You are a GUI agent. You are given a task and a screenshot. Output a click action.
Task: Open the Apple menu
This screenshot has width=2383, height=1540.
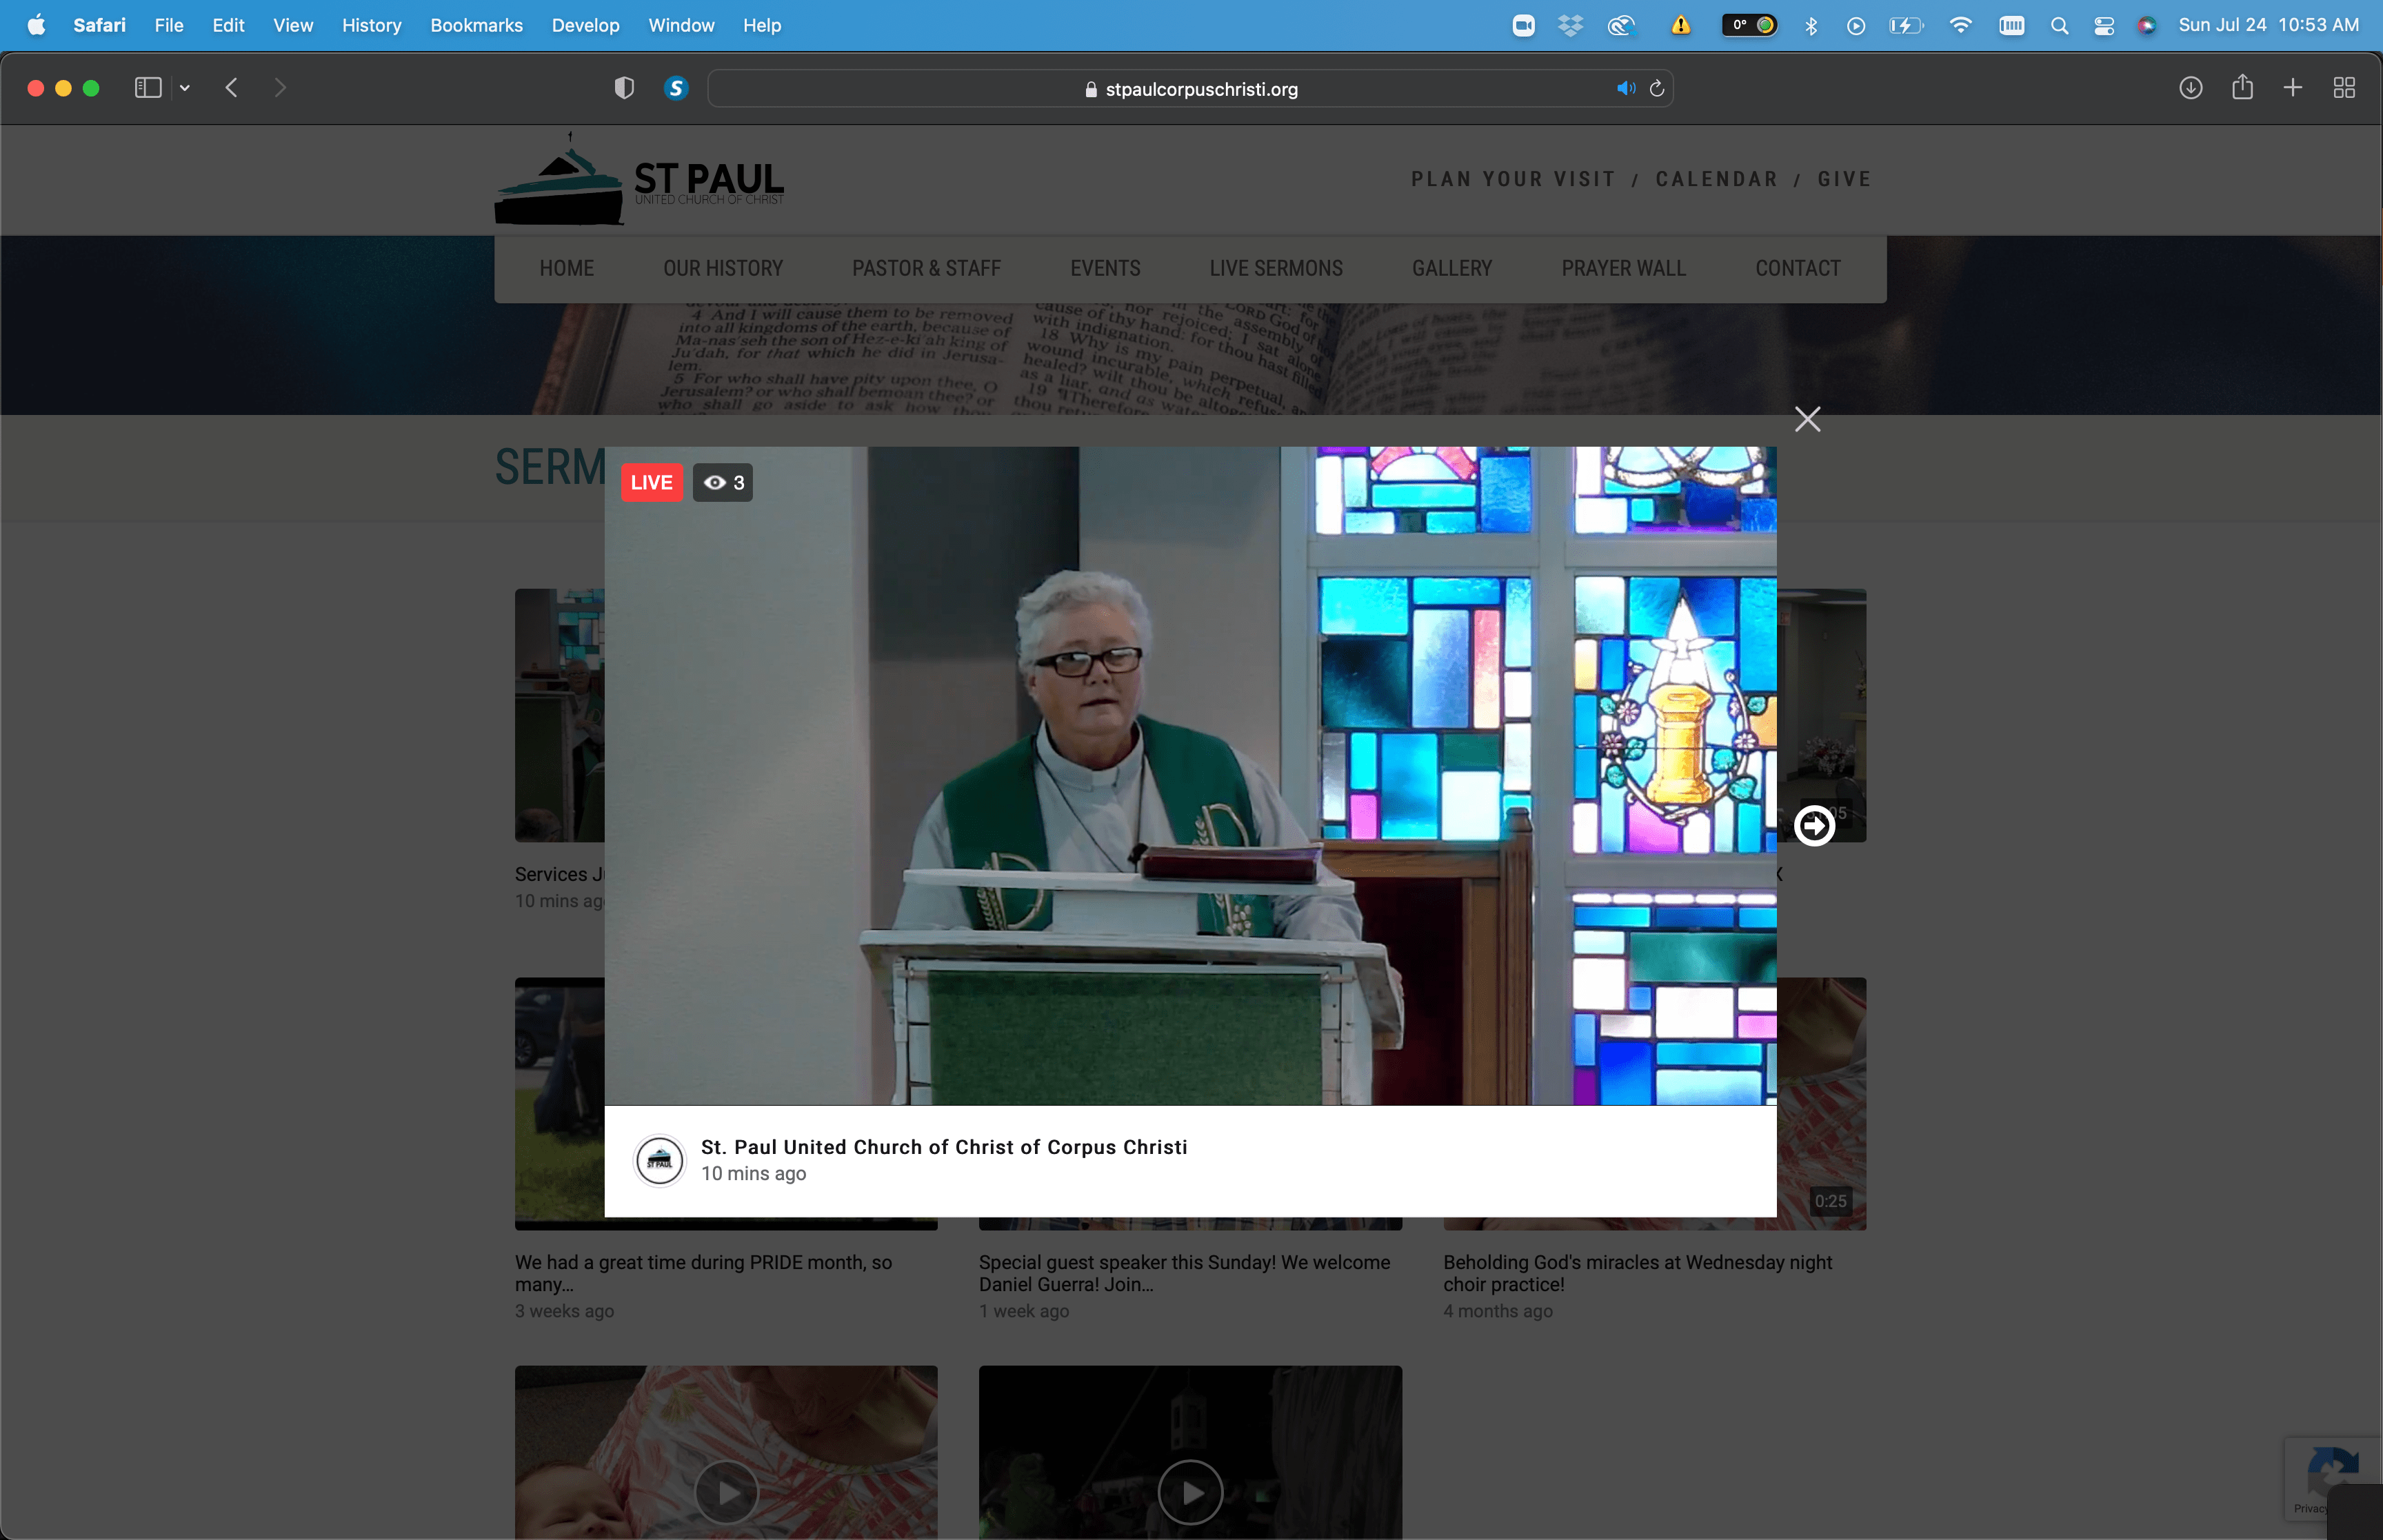[x=36, y=25]
